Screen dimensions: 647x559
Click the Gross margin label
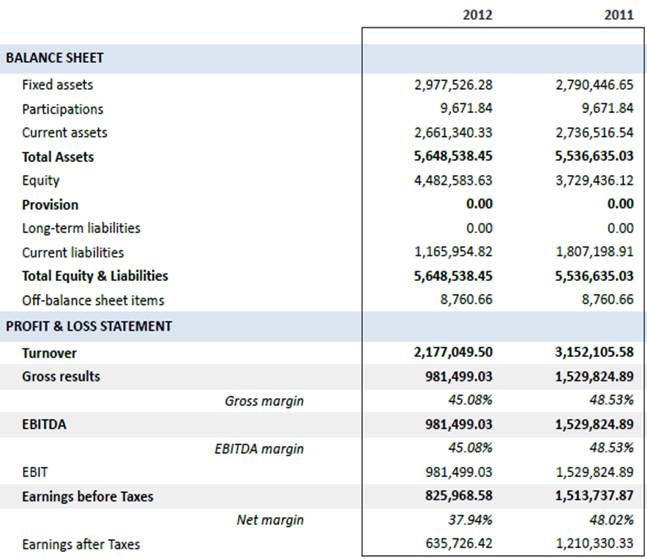click(x=264, y=401)
